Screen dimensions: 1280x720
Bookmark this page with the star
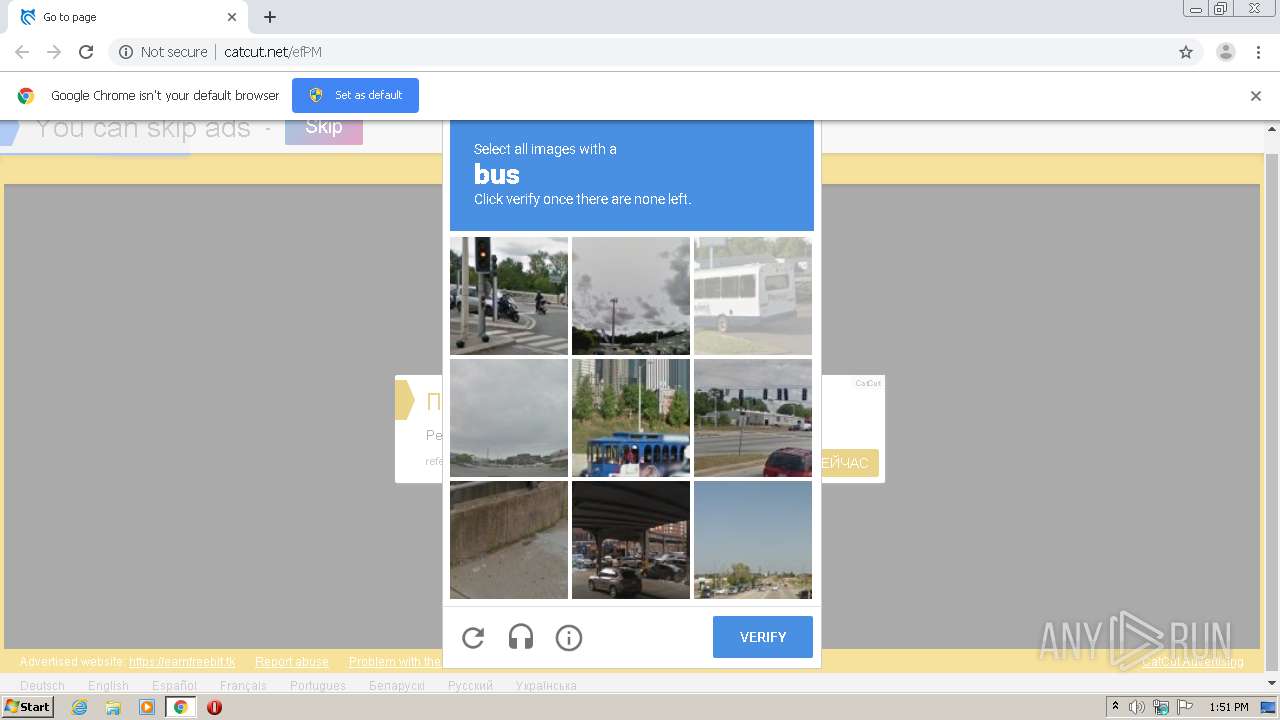coord(1186,52)
